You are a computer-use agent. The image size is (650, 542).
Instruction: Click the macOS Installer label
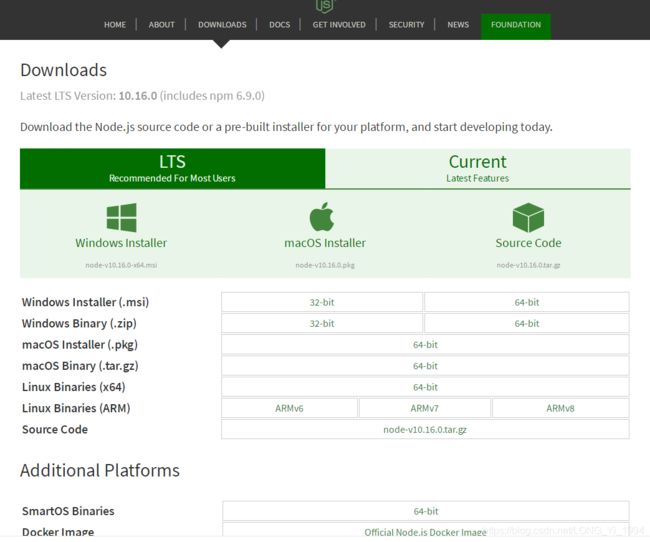pos(325,243)
